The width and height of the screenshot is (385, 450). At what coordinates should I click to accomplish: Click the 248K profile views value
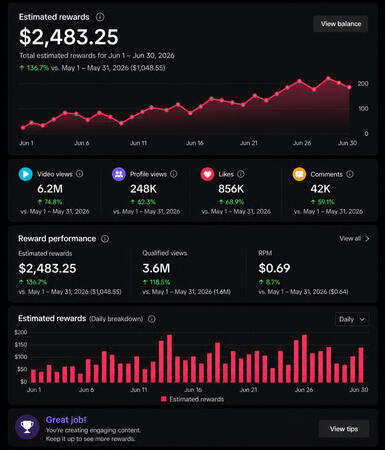tap(143, 189)
